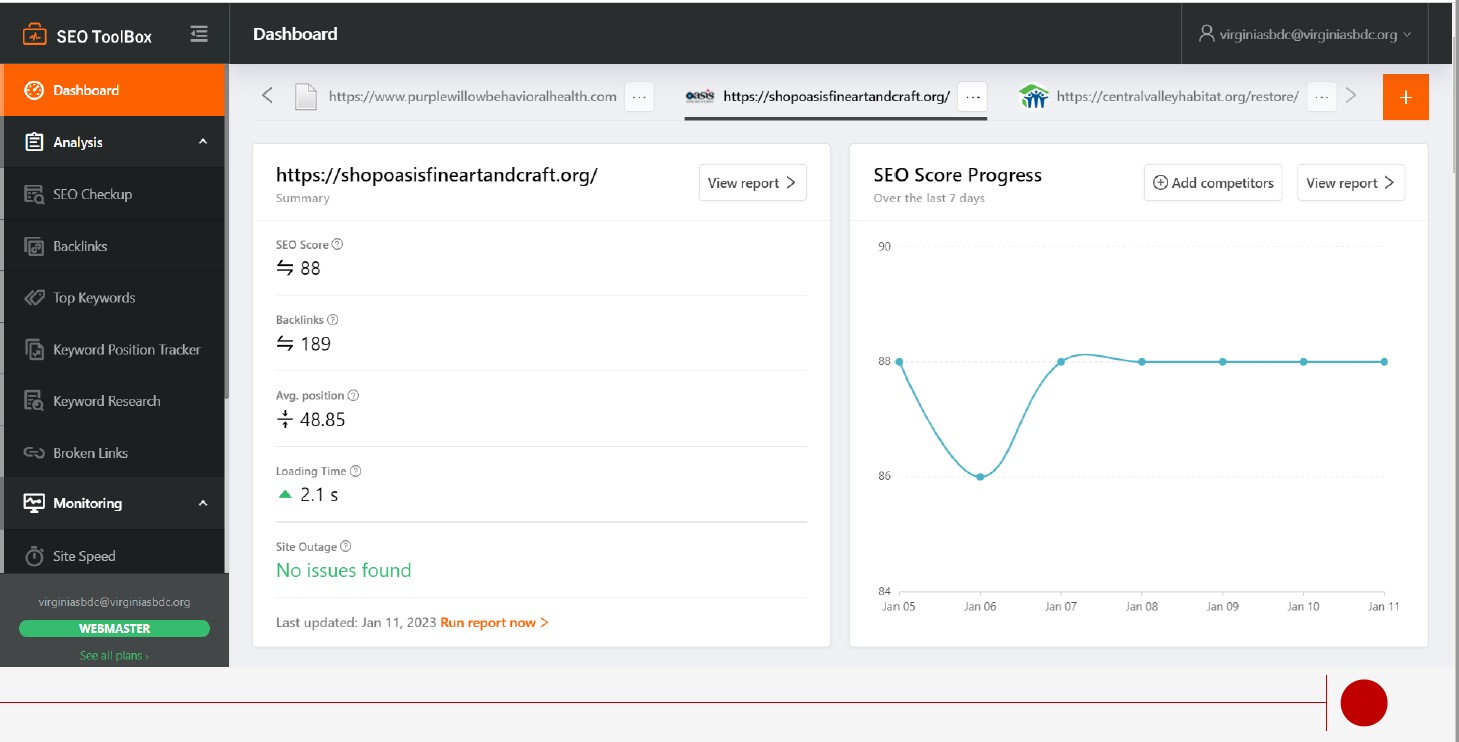Click the Avg. position help icon
This screenshot has width=1459, height=742.
point(353,396)
